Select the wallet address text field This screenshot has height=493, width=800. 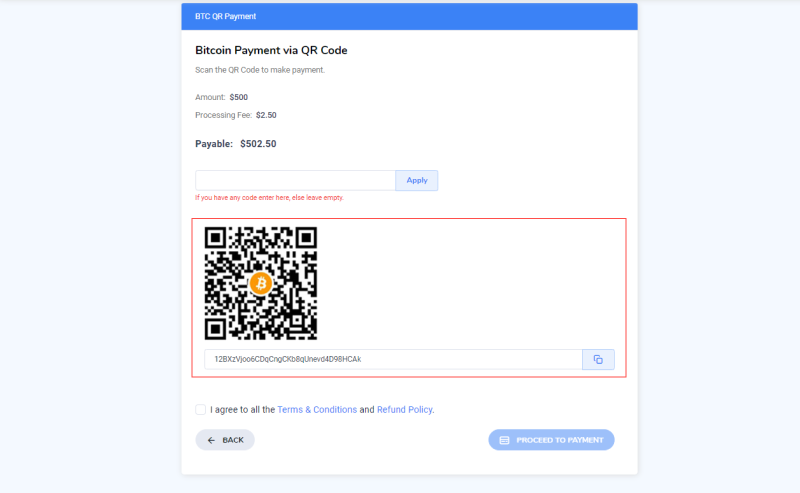(393, 359)
